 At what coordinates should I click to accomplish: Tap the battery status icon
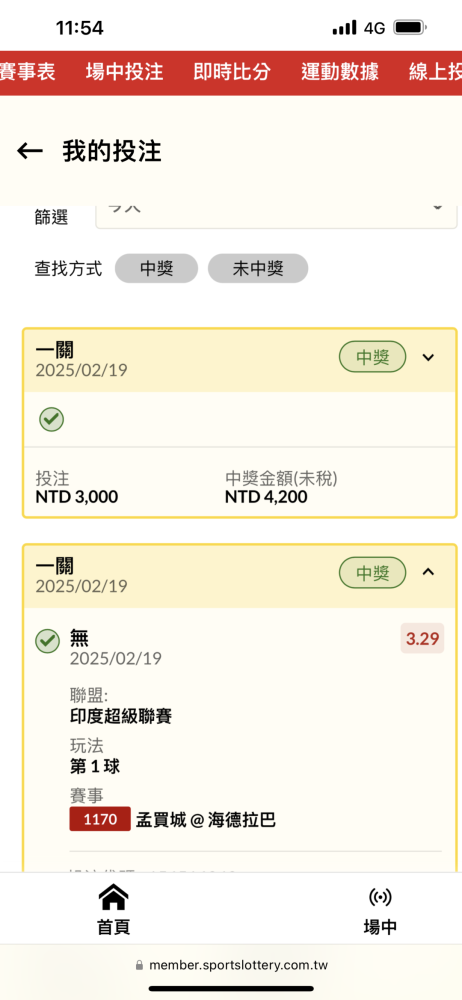[x=410, y=27]
